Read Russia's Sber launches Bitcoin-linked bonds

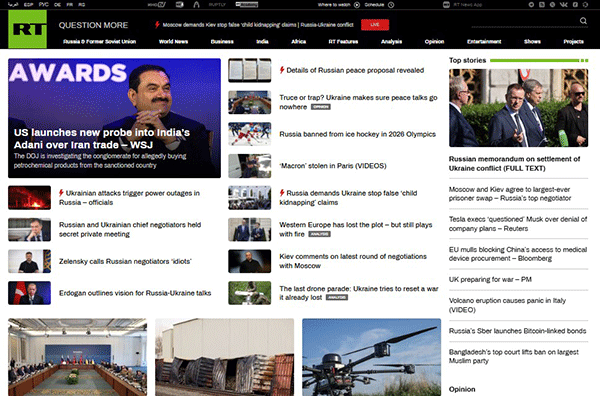tap(517, 331)
